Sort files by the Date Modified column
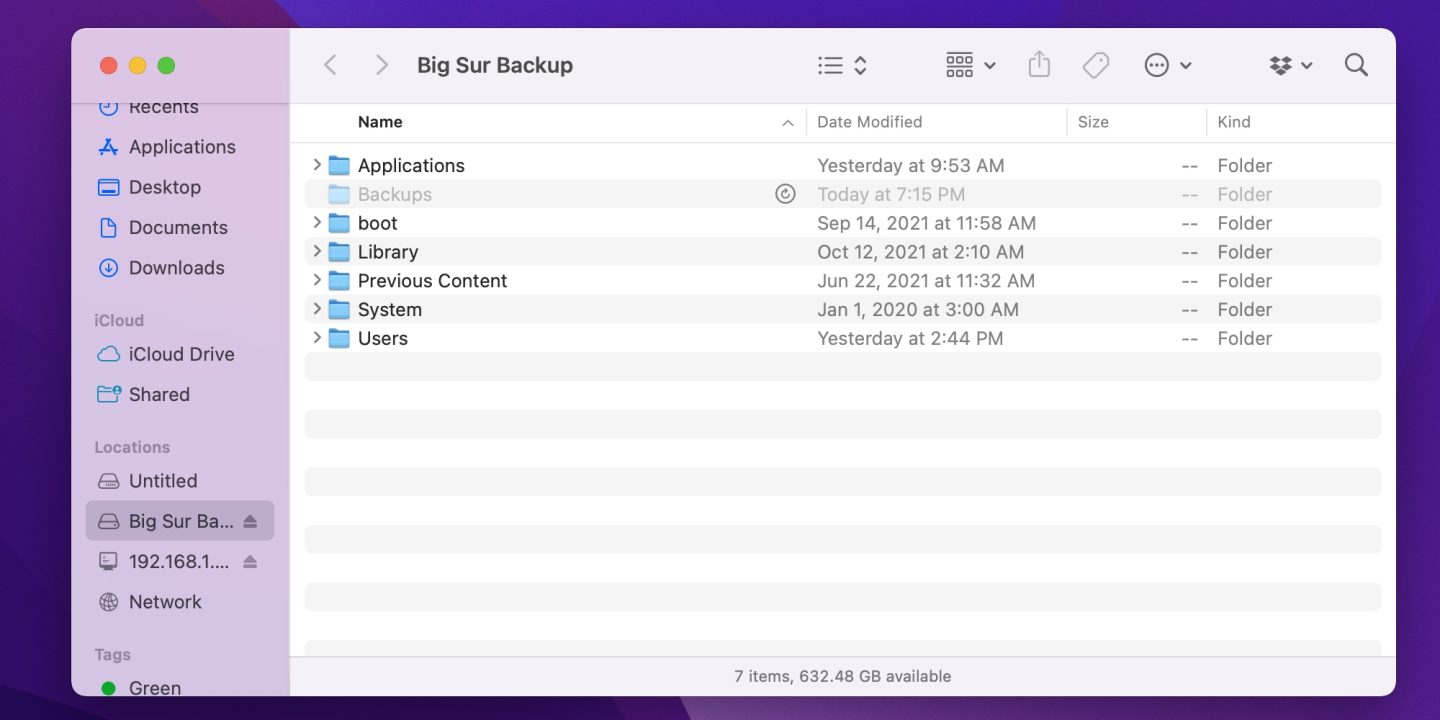The height and width of the screenshot is (720, 1440). pyautogui.click(x=869, y=121)
